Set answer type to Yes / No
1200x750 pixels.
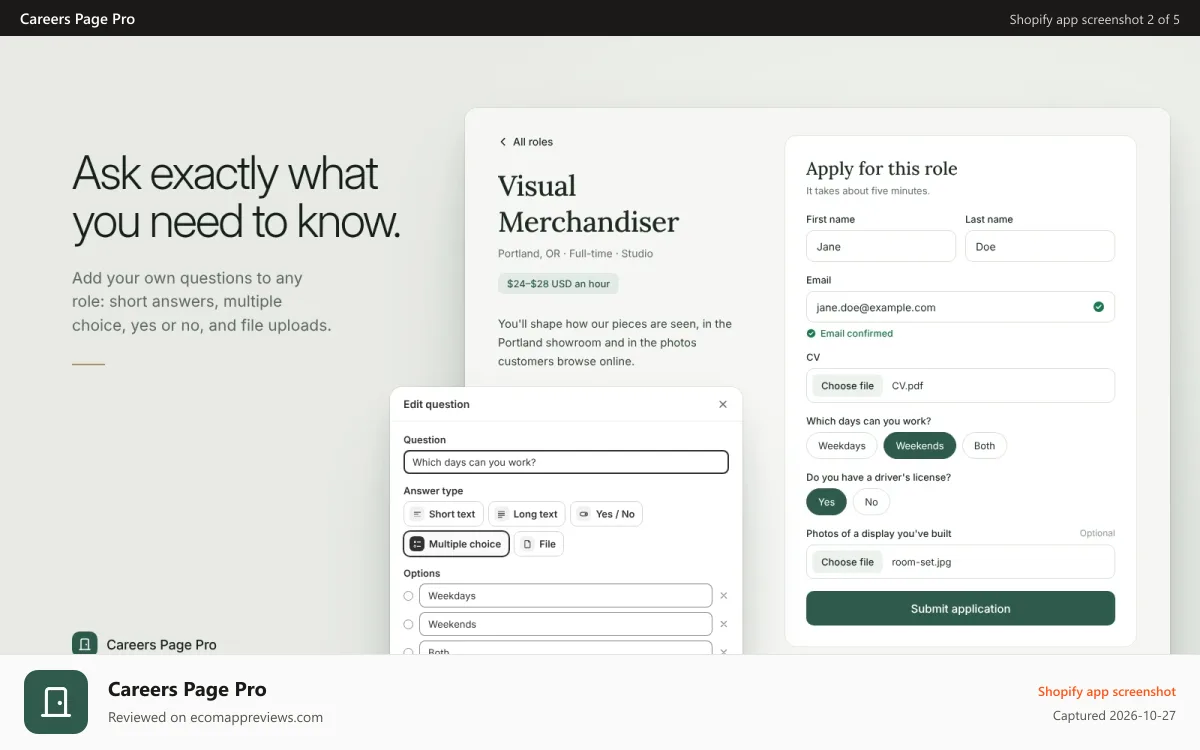pyautogui.click(x=607, y=514)
